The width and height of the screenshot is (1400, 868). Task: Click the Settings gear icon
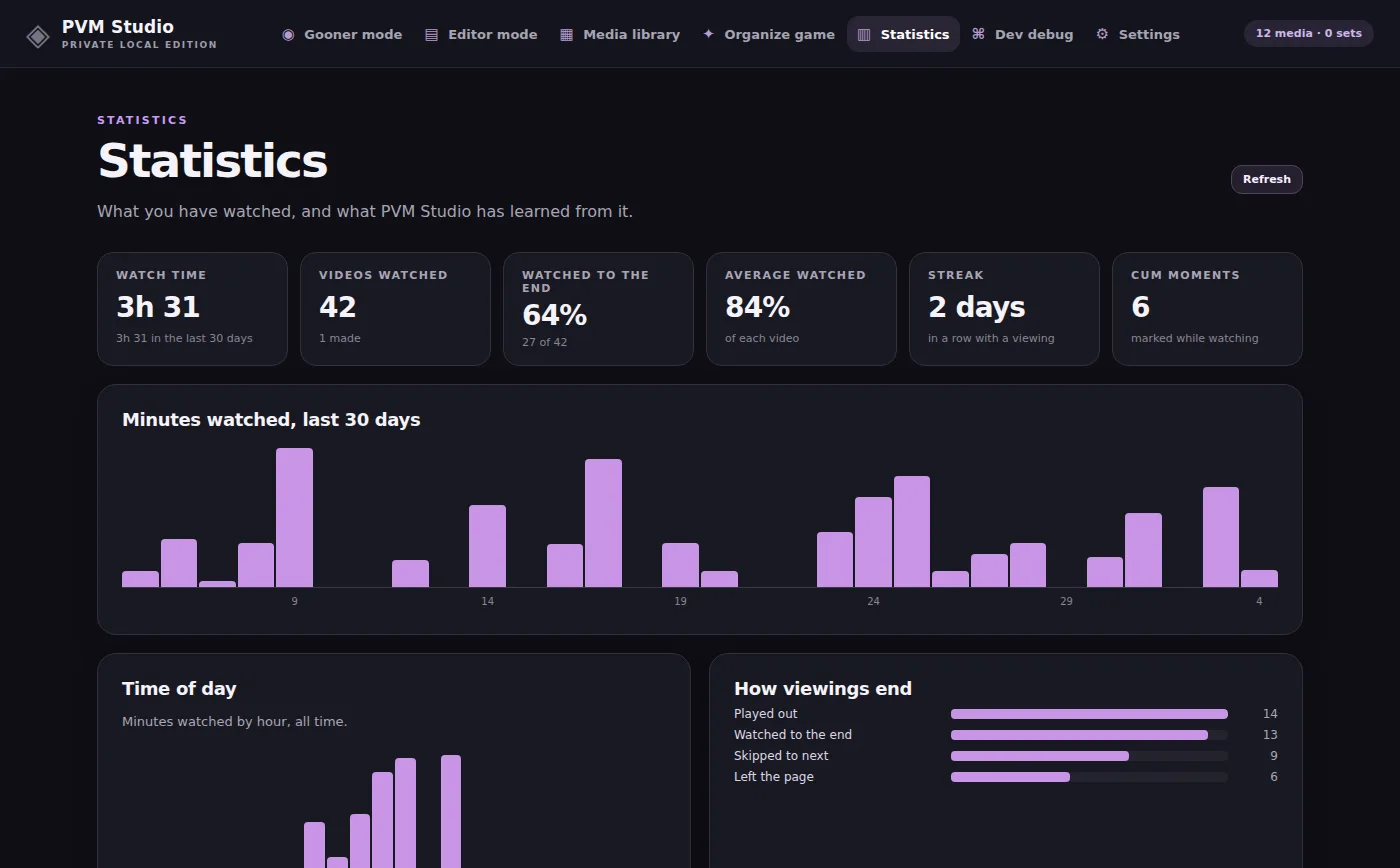(1102, 34)
